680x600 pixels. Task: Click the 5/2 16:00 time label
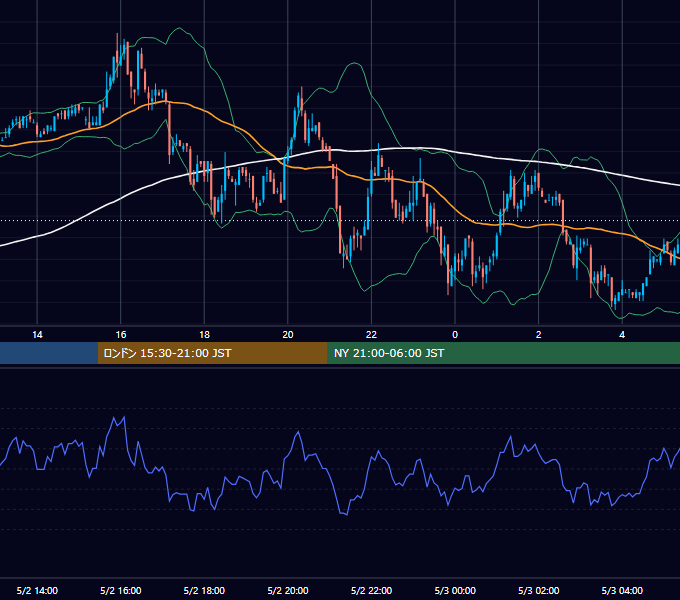pyautogui.click(x=121, y=590)
